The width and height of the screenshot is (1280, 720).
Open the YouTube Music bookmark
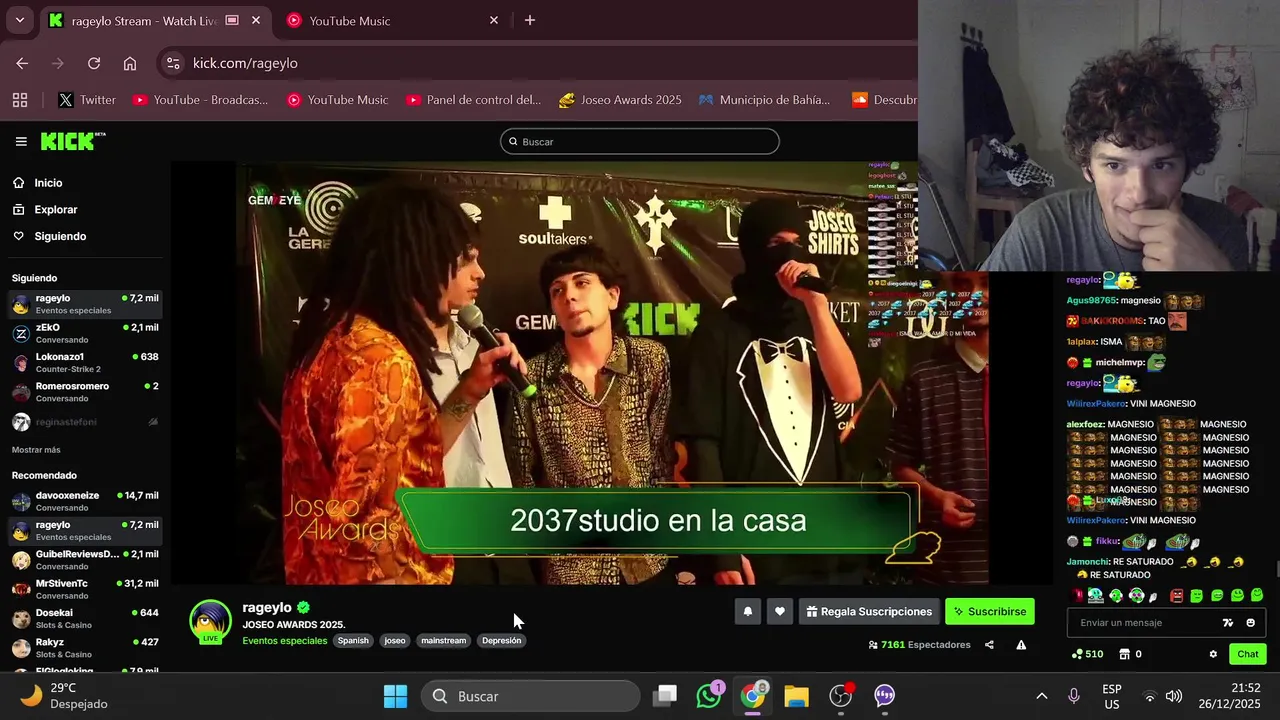click(337, 100)
